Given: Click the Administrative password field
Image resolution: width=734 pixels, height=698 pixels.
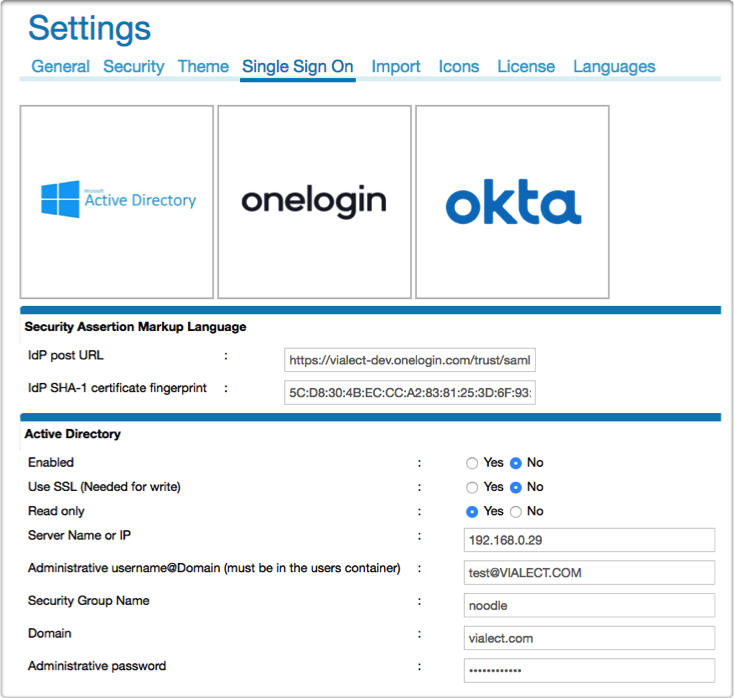Looking at the screenshot, I should 589,670.
